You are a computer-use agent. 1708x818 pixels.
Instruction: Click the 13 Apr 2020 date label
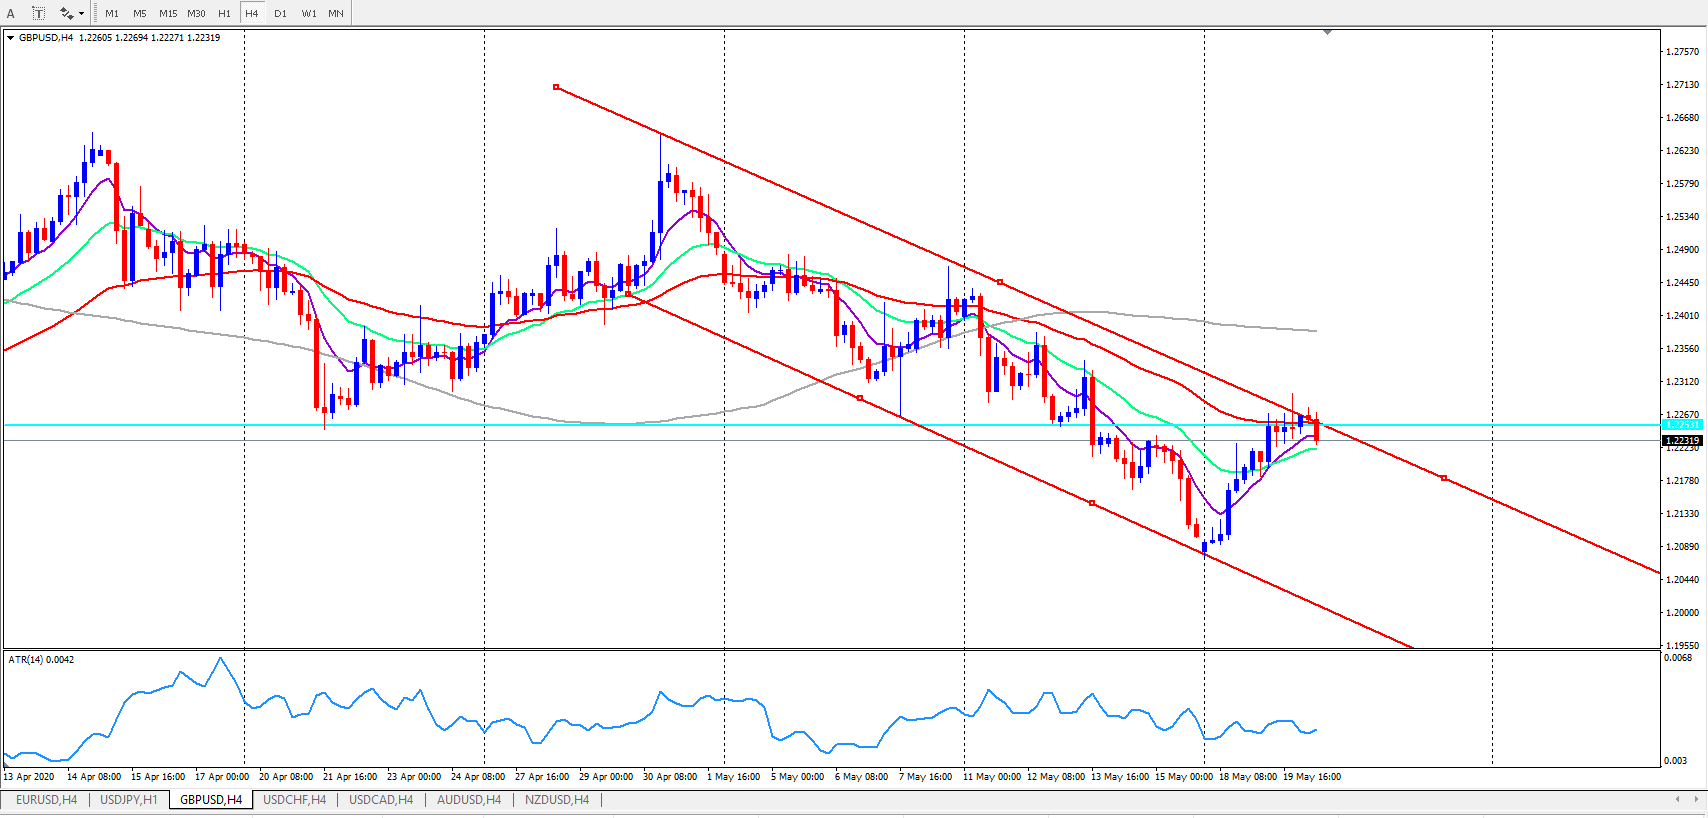coord(29,777)
